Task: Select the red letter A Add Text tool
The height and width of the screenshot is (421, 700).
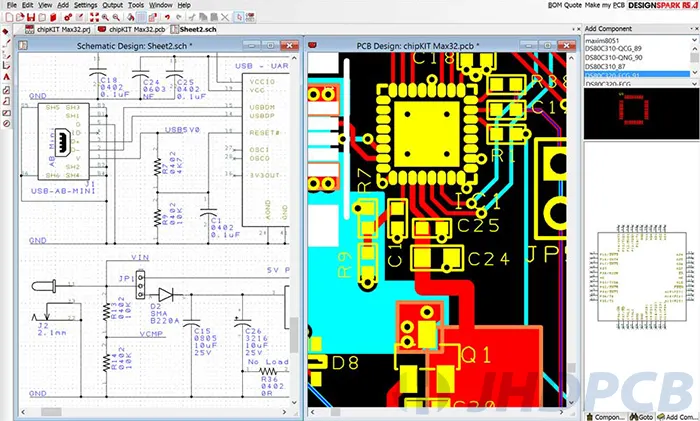Action: tap(6, 77)
